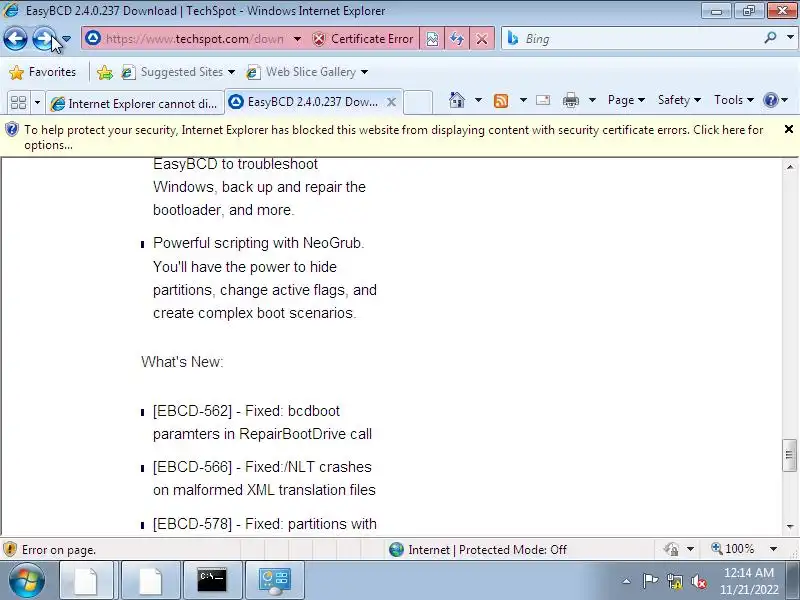This screenshot has width=800, height=600.
Task: Open a new blank tab
Action: click(x=418, y=103)
